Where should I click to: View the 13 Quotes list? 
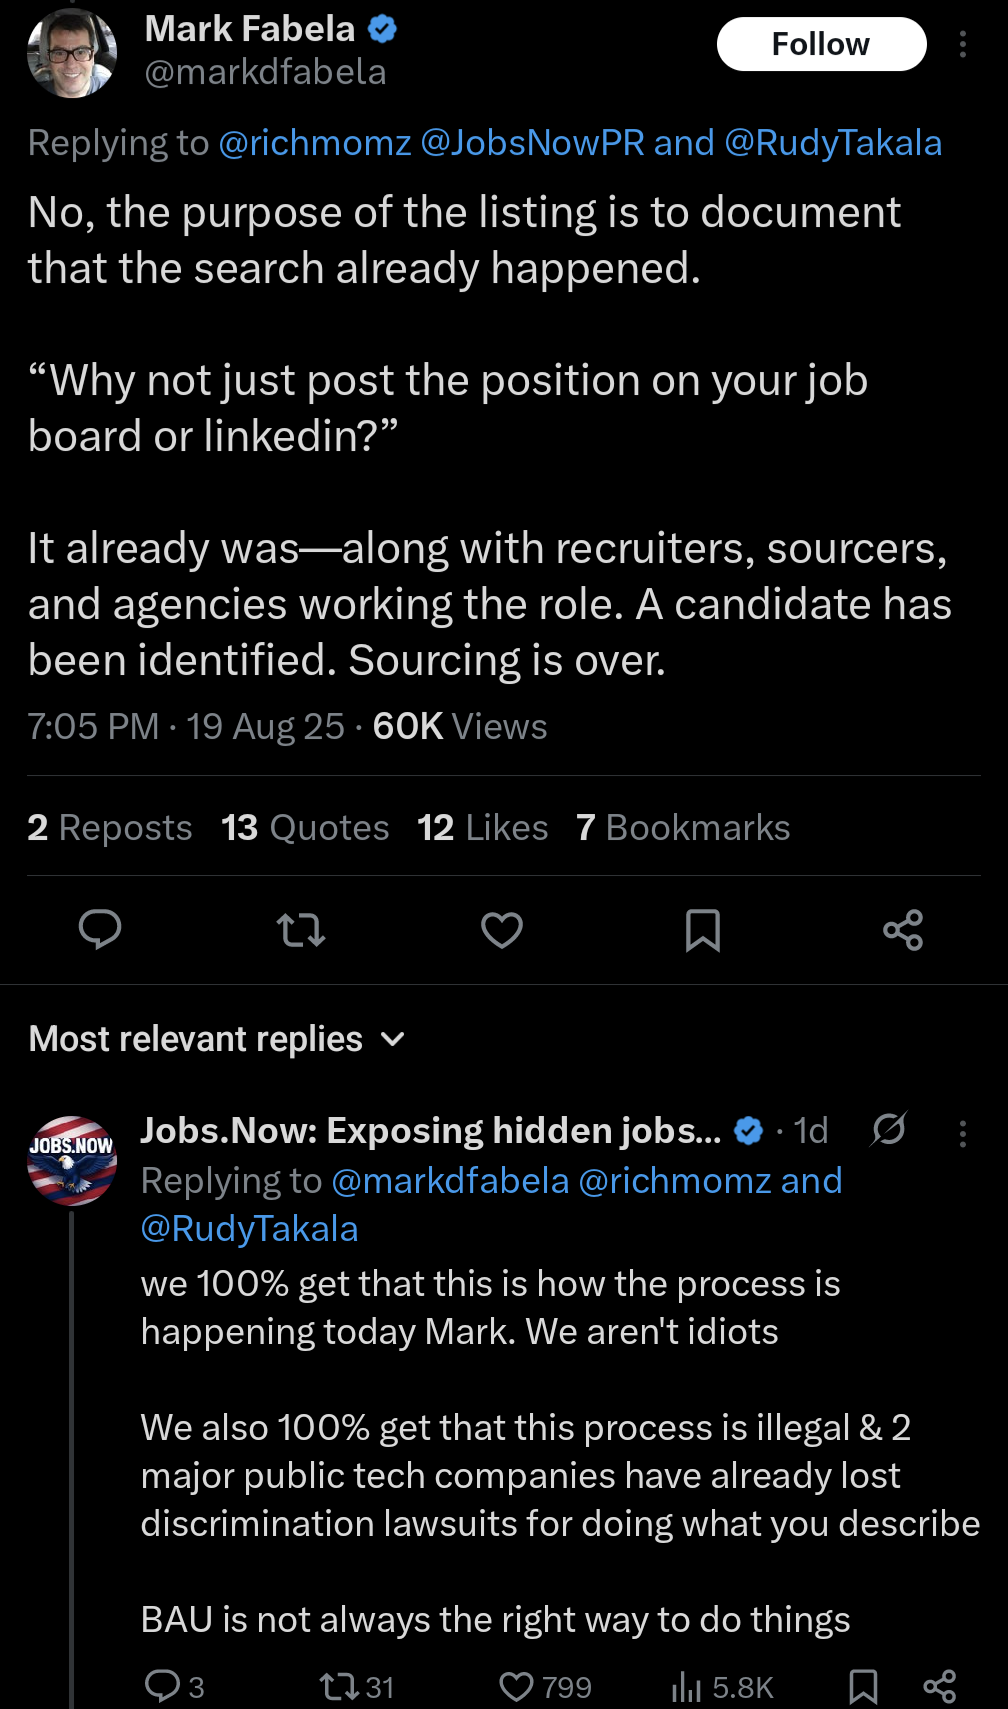(x=305, y=827)
